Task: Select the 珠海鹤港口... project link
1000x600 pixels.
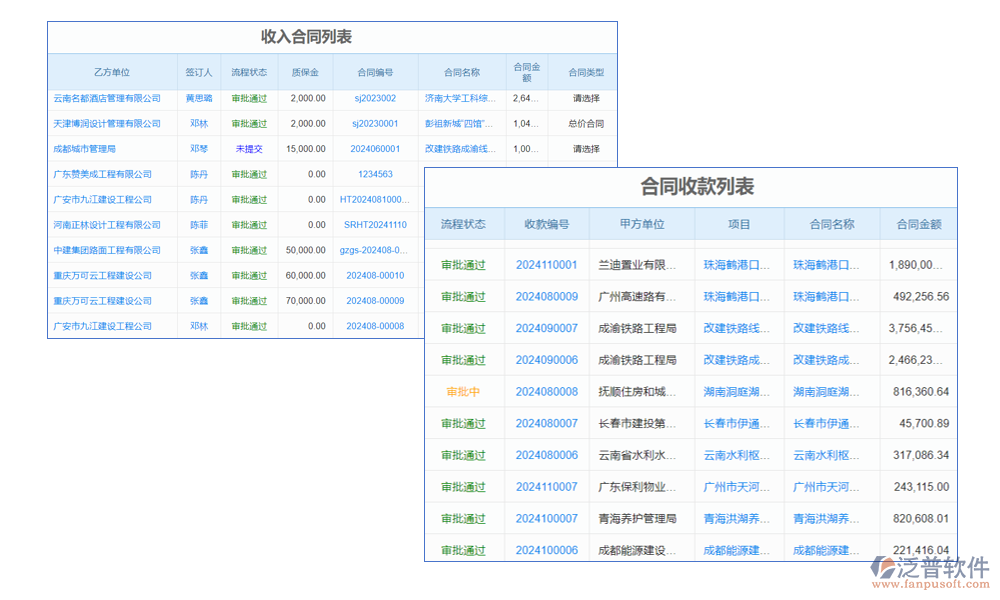Action: click(x=735, y=264)
